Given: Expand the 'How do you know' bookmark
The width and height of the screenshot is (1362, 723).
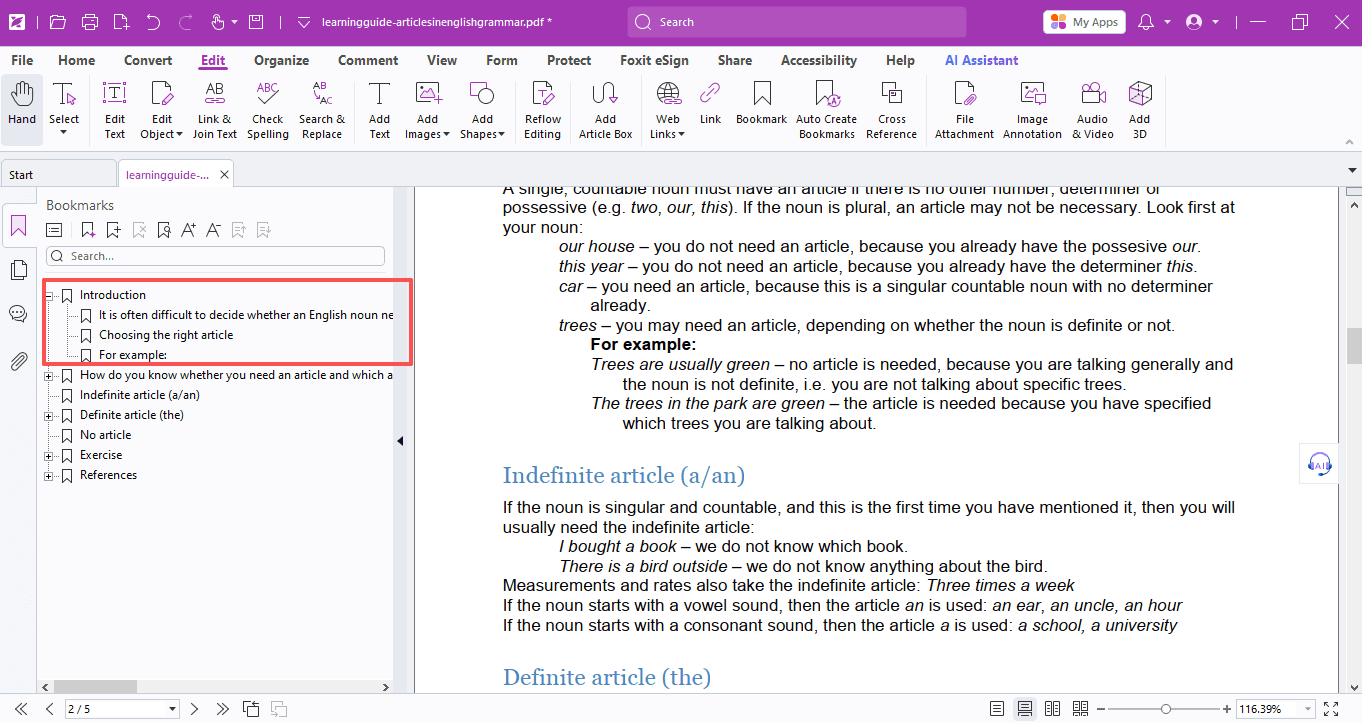Looking at the screenshot, I should (x=49, y=375).
